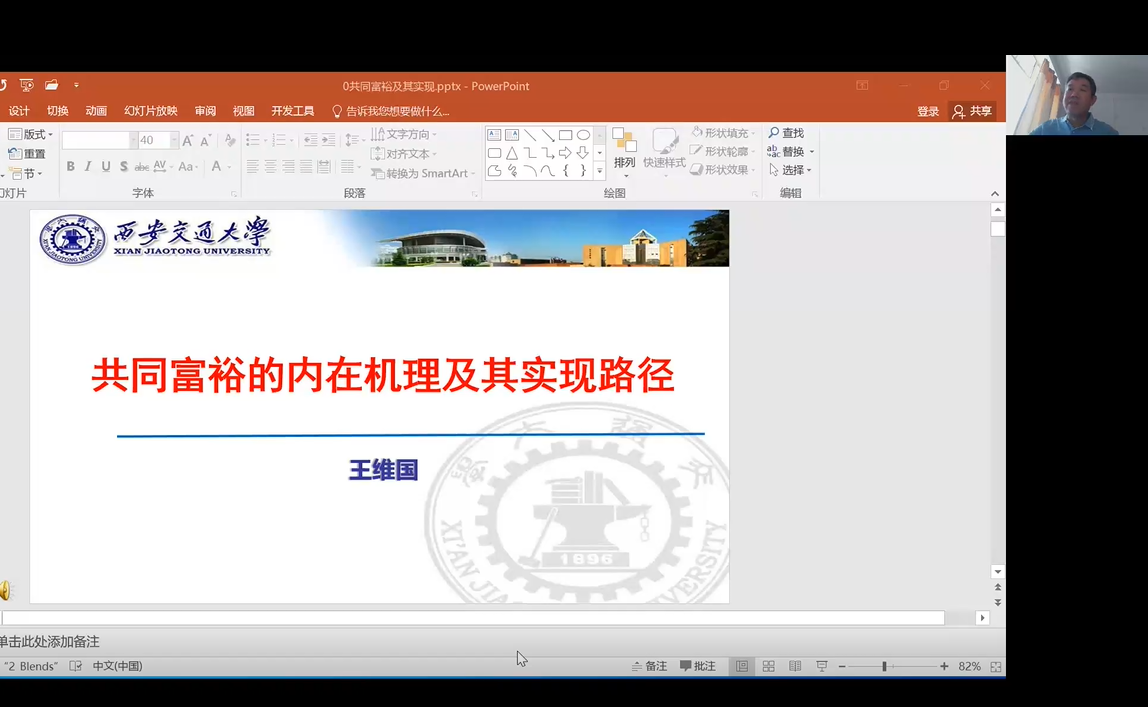Image resolution: width=1148 pixels, height=707 pixels.
Task: Open the slide sorter view
Action: coord(768,666)
